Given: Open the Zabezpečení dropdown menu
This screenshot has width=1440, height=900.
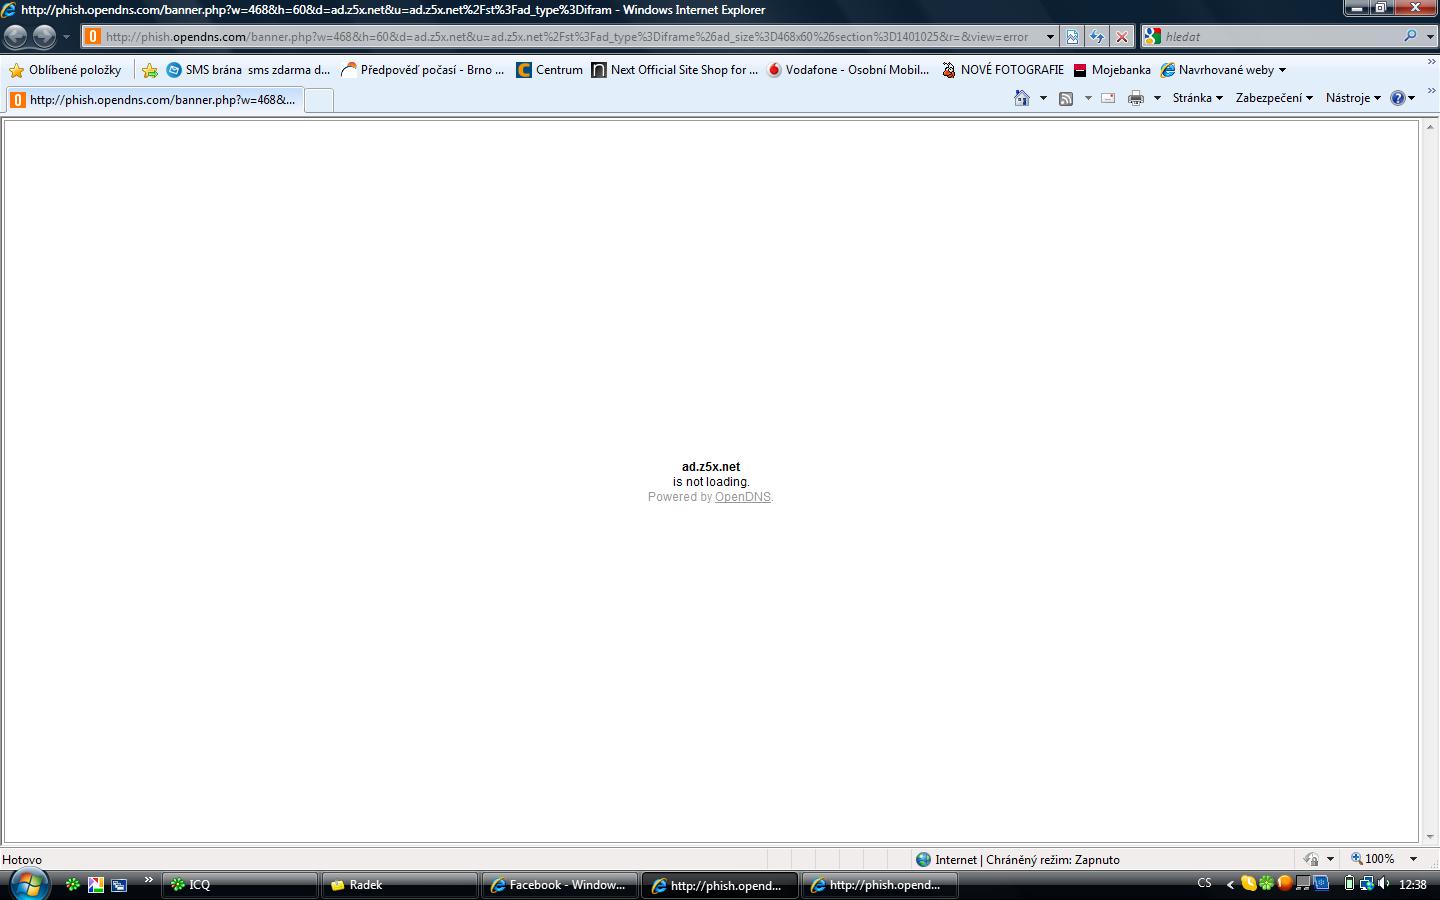Looking at the screenshot, I should click(1273, 98).
